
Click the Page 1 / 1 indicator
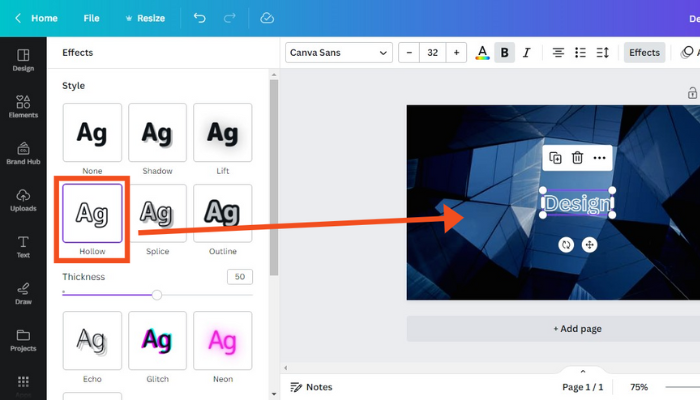coord(583,387)
